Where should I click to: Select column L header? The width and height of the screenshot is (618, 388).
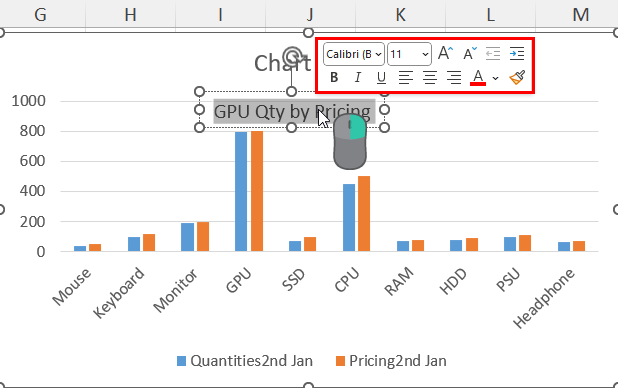pyautogui.click(x=490, y=15)
